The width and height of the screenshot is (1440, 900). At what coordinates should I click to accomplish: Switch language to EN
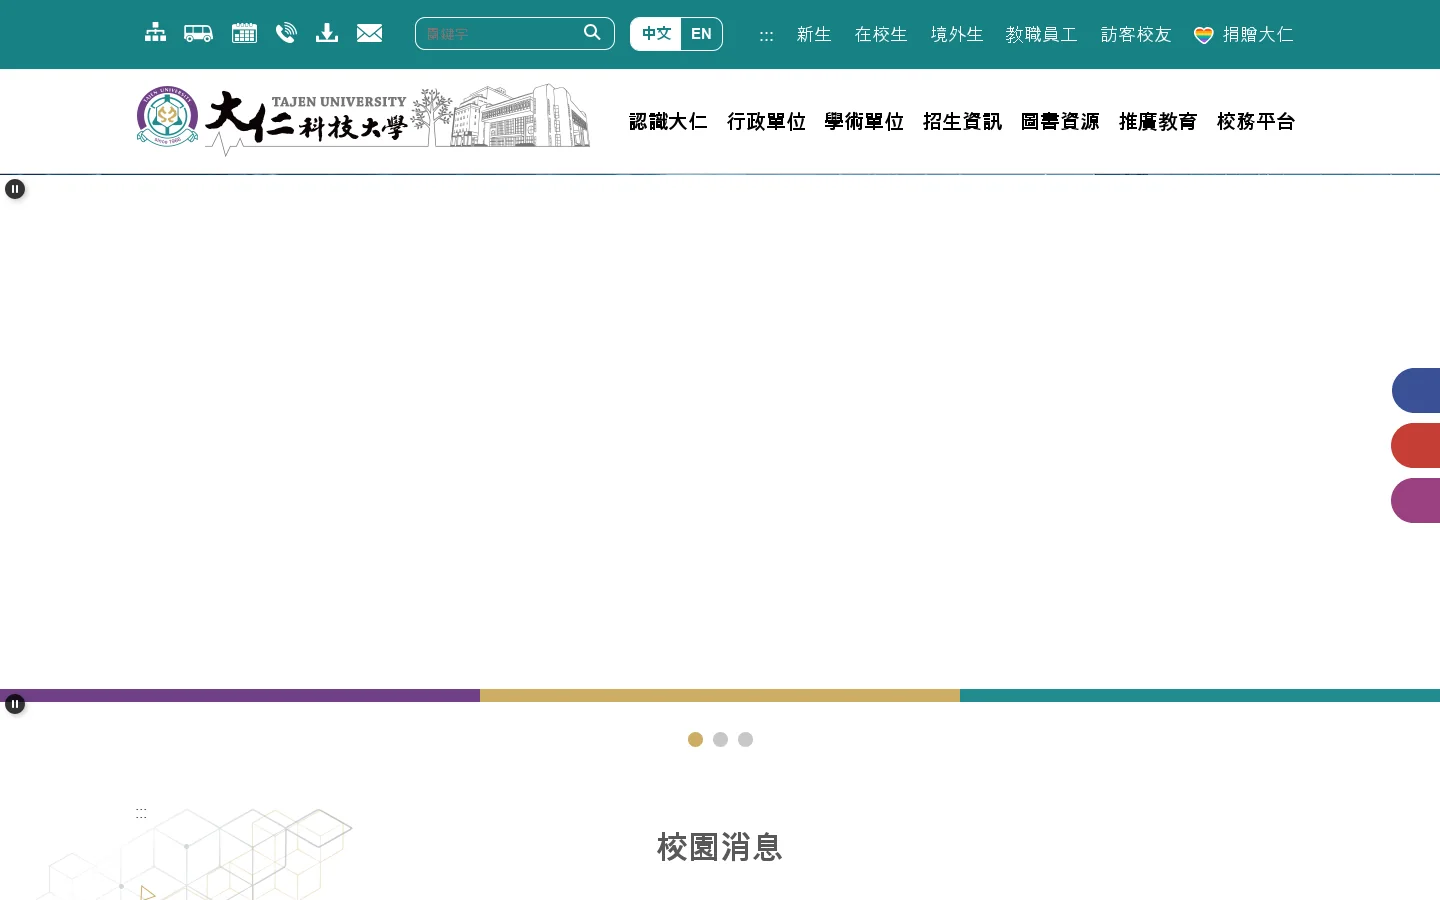point(701,34)
